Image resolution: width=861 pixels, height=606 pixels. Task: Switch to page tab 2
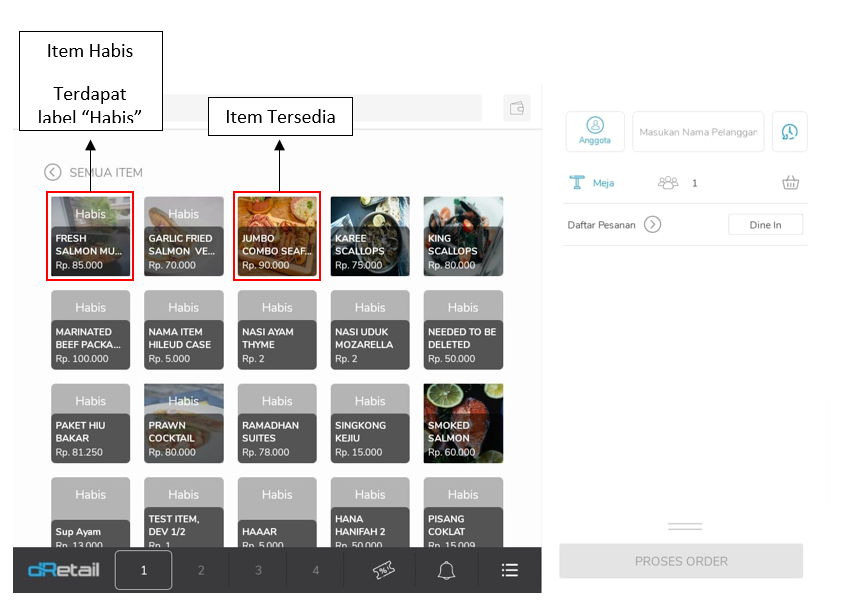[201, 570]
